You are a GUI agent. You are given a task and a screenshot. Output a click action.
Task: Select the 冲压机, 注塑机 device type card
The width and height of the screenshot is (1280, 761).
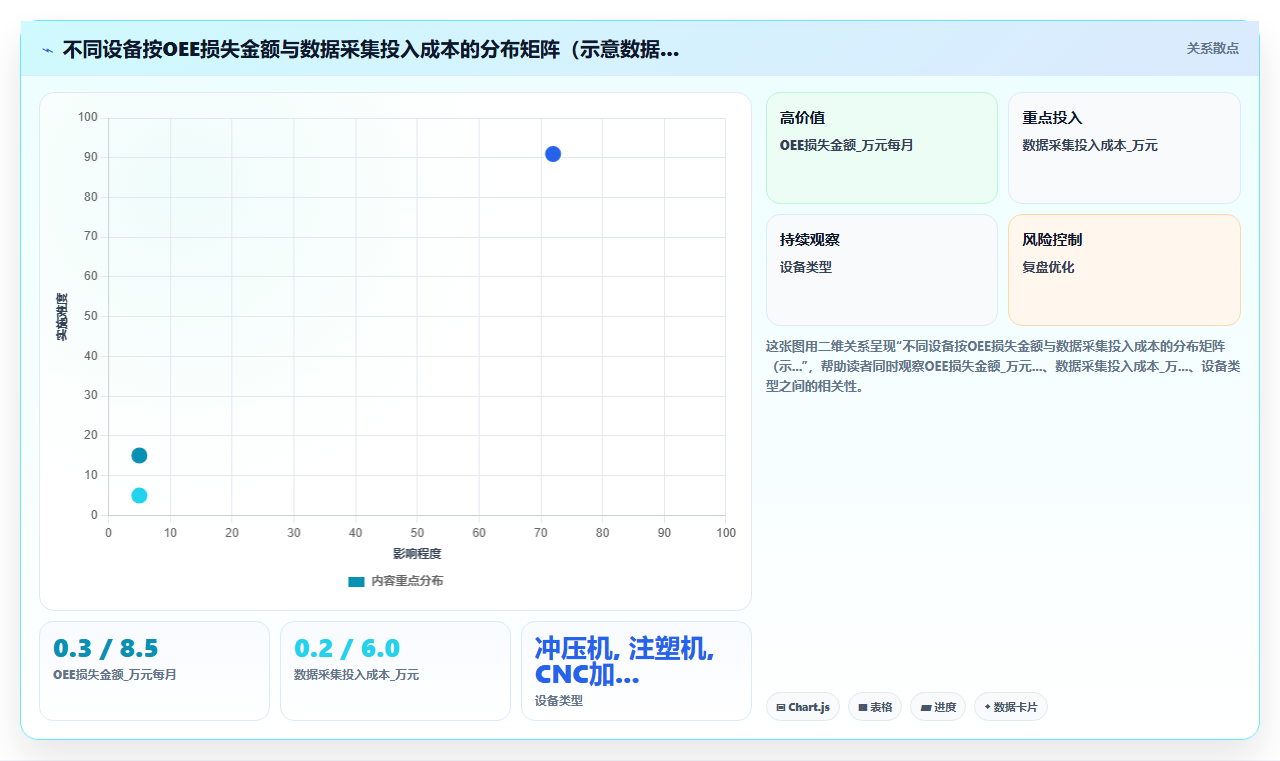click(636, 671)
